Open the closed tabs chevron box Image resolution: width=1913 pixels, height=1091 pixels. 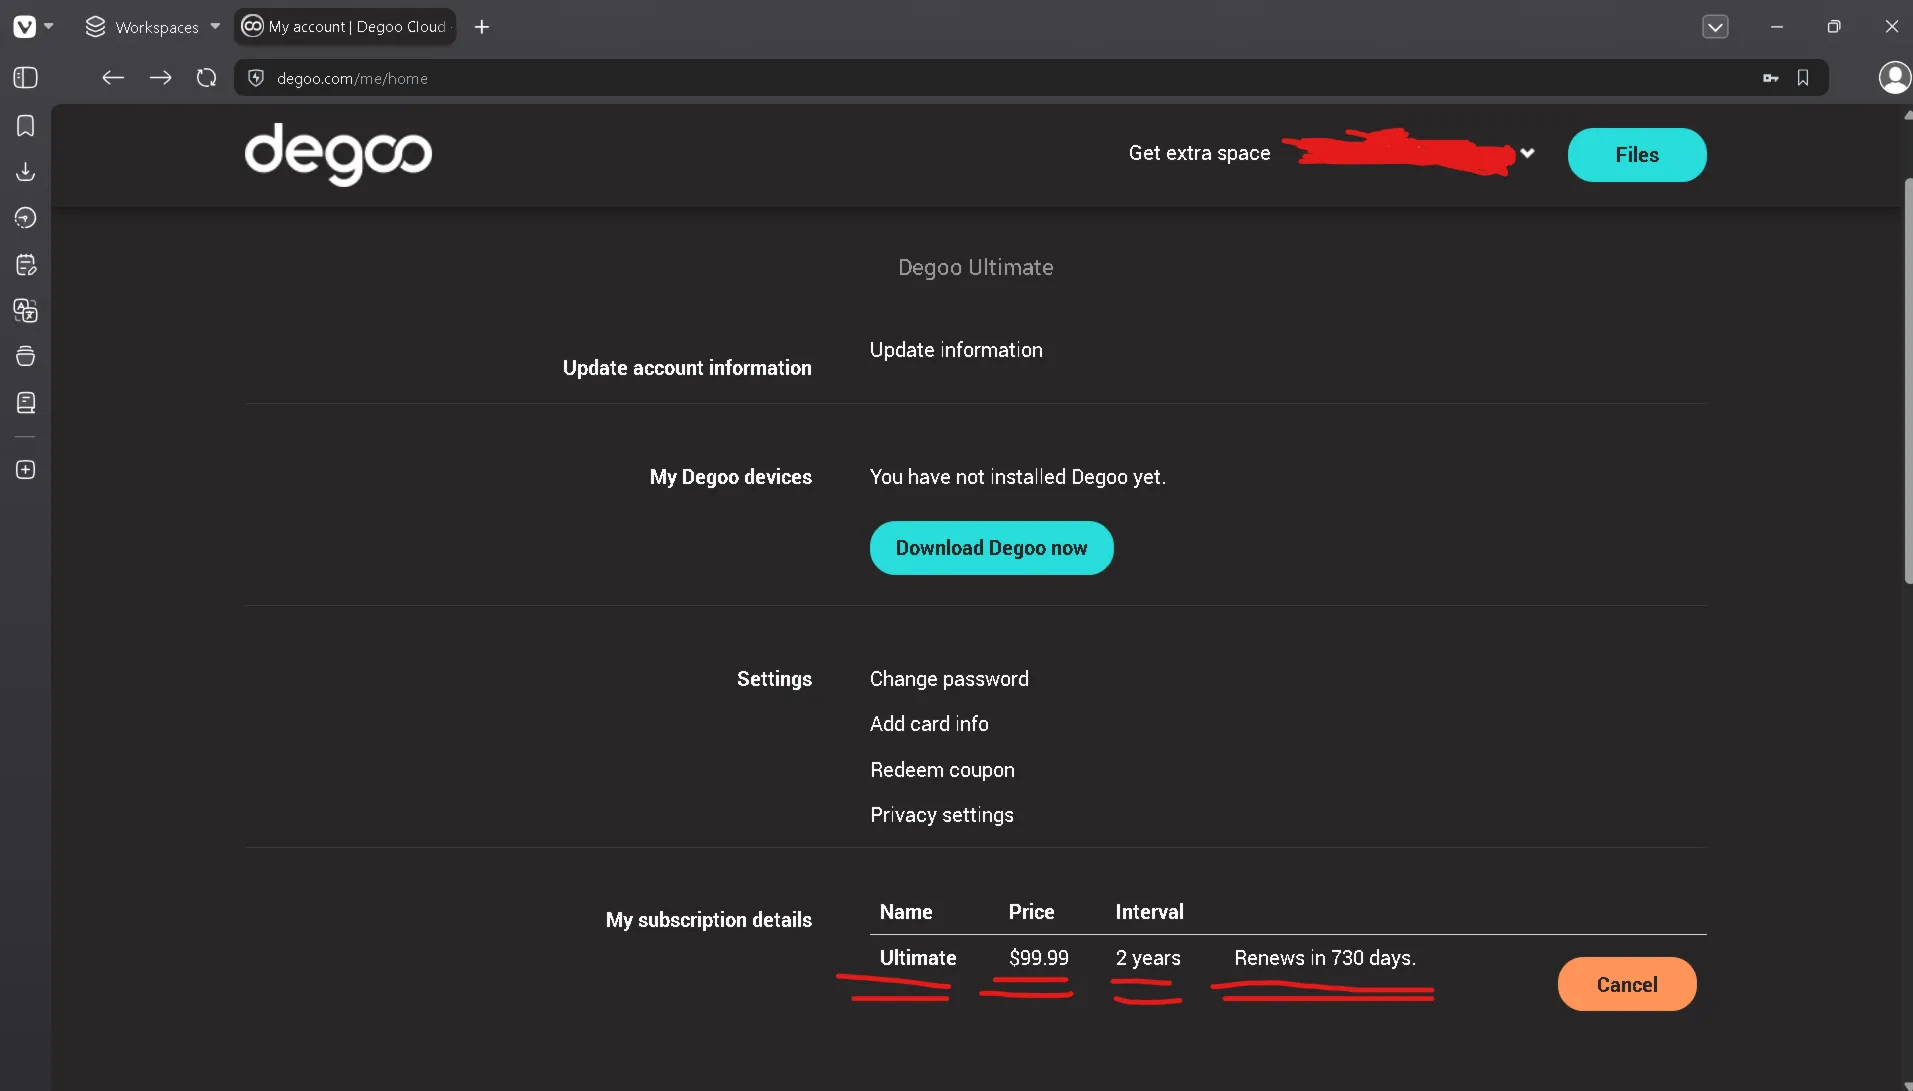1715,27
